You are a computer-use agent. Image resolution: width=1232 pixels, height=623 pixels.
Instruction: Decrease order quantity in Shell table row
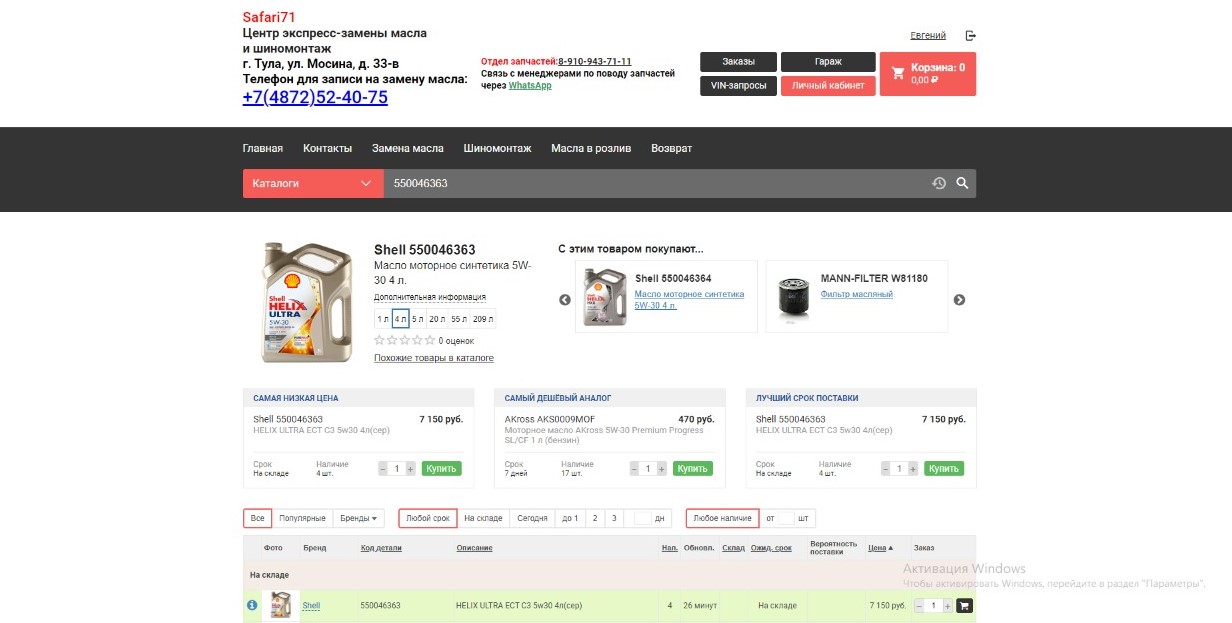pos(920,605)
